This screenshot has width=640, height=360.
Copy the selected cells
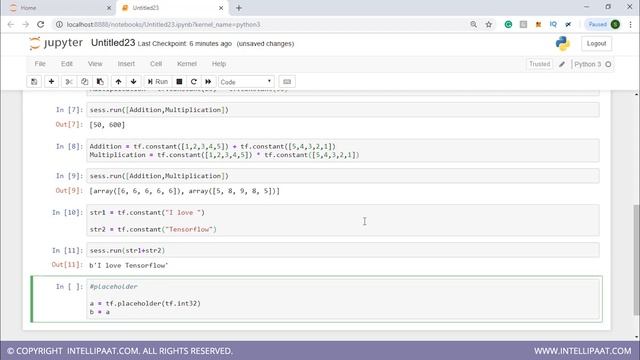pyautogui.click(x=84, y=82)
